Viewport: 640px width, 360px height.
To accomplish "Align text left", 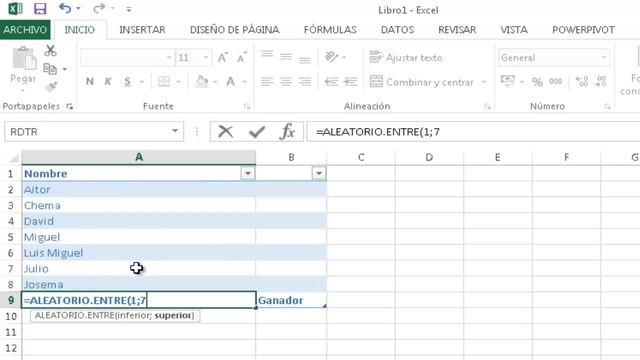I will [267, 82].
